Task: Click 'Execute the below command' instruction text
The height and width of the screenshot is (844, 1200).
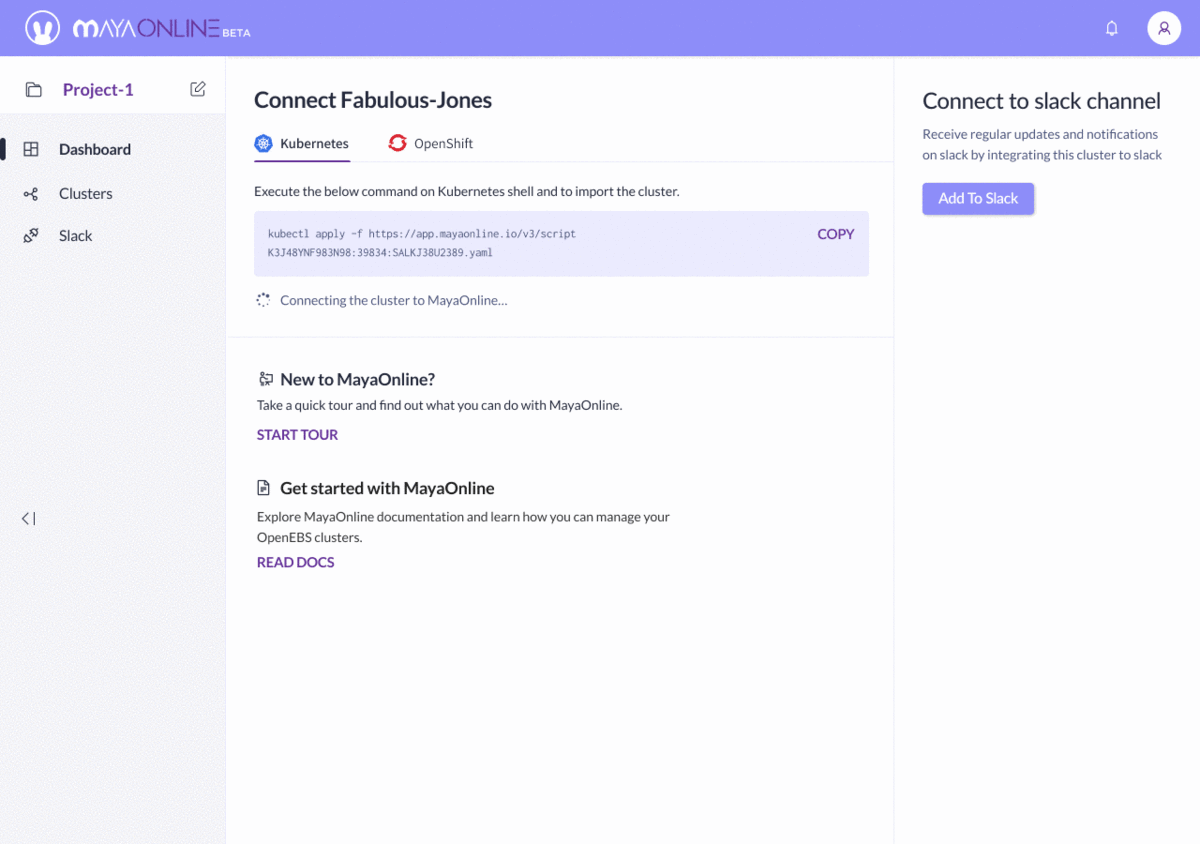Action: click(467, 191)
